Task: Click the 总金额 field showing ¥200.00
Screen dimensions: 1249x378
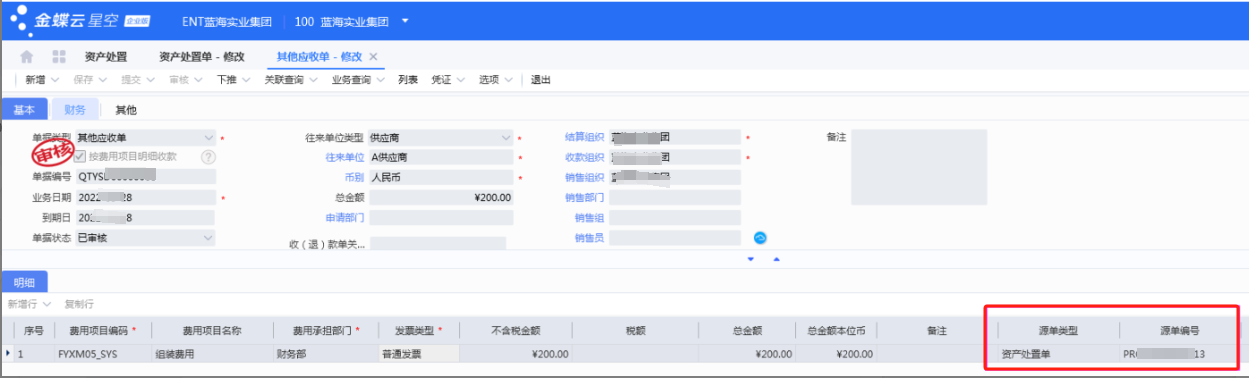Action: (440, 197)
